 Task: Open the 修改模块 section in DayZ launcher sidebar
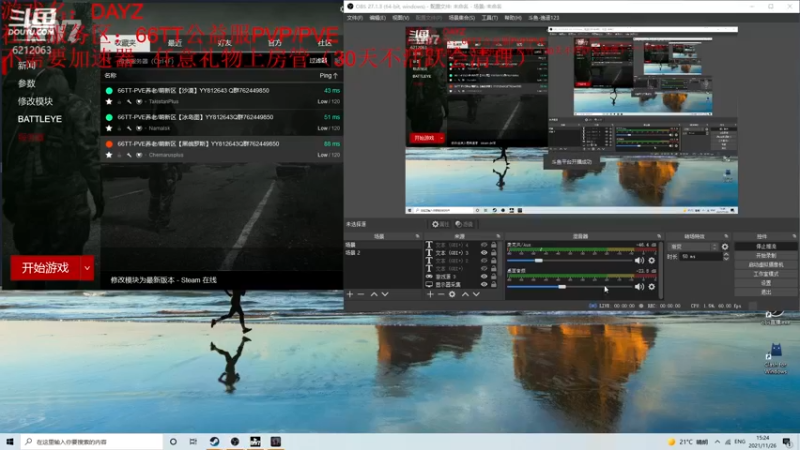point(35,101)
